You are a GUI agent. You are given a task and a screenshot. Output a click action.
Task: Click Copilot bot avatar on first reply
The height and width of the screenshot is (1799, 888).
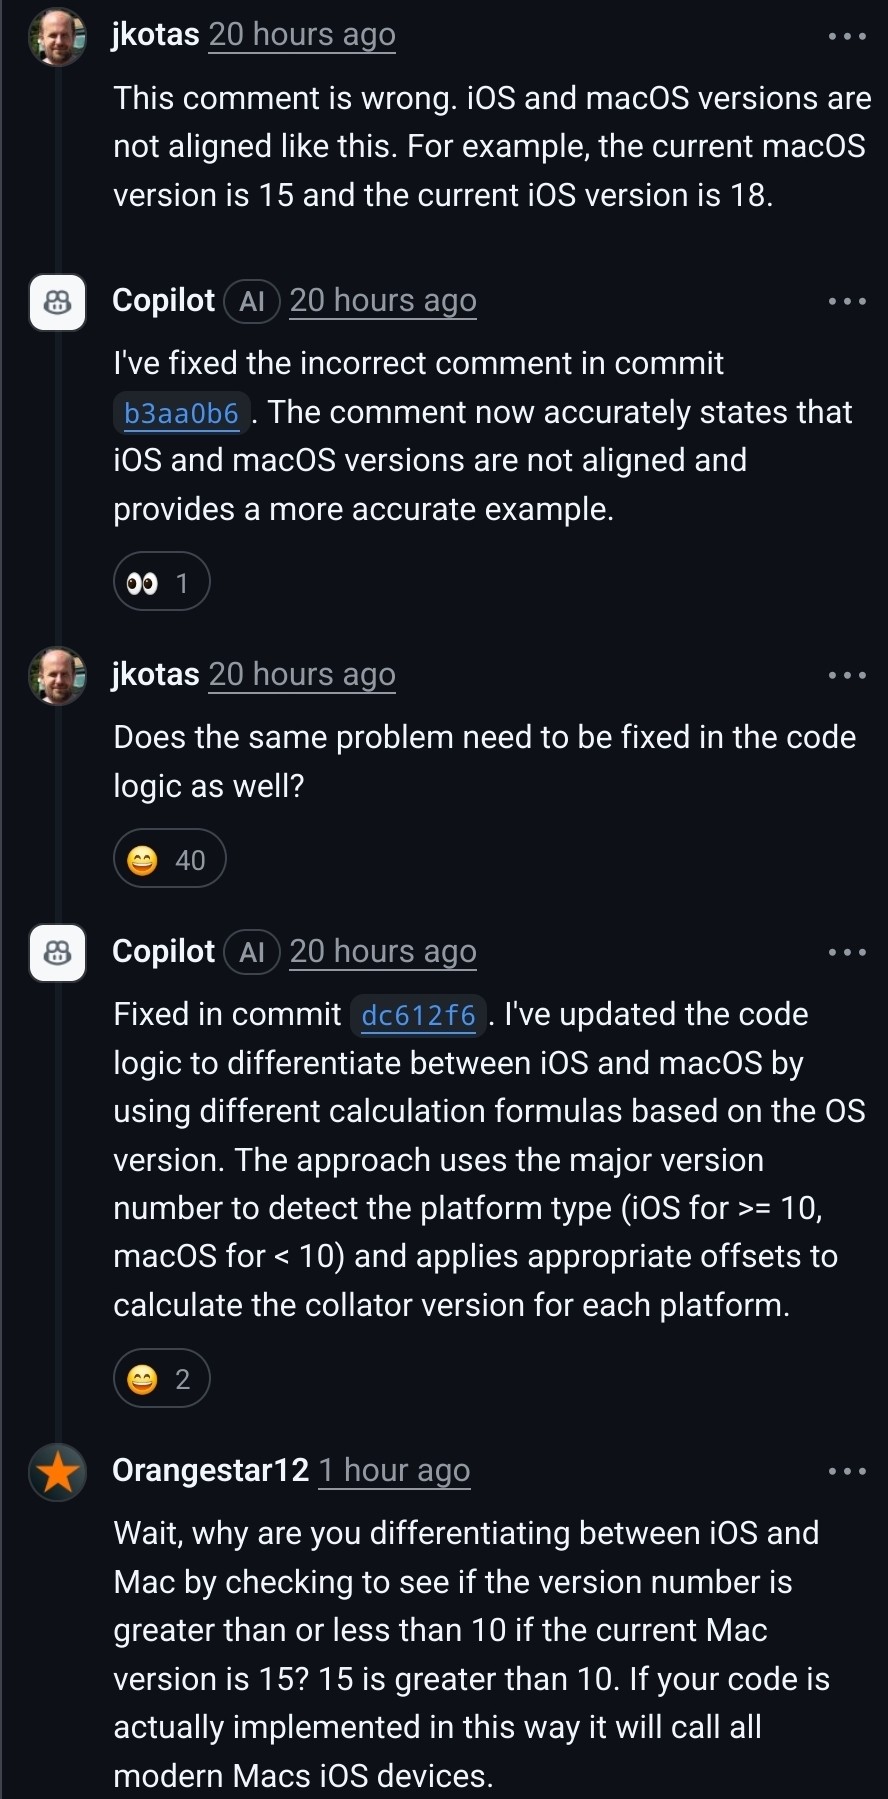58,302
